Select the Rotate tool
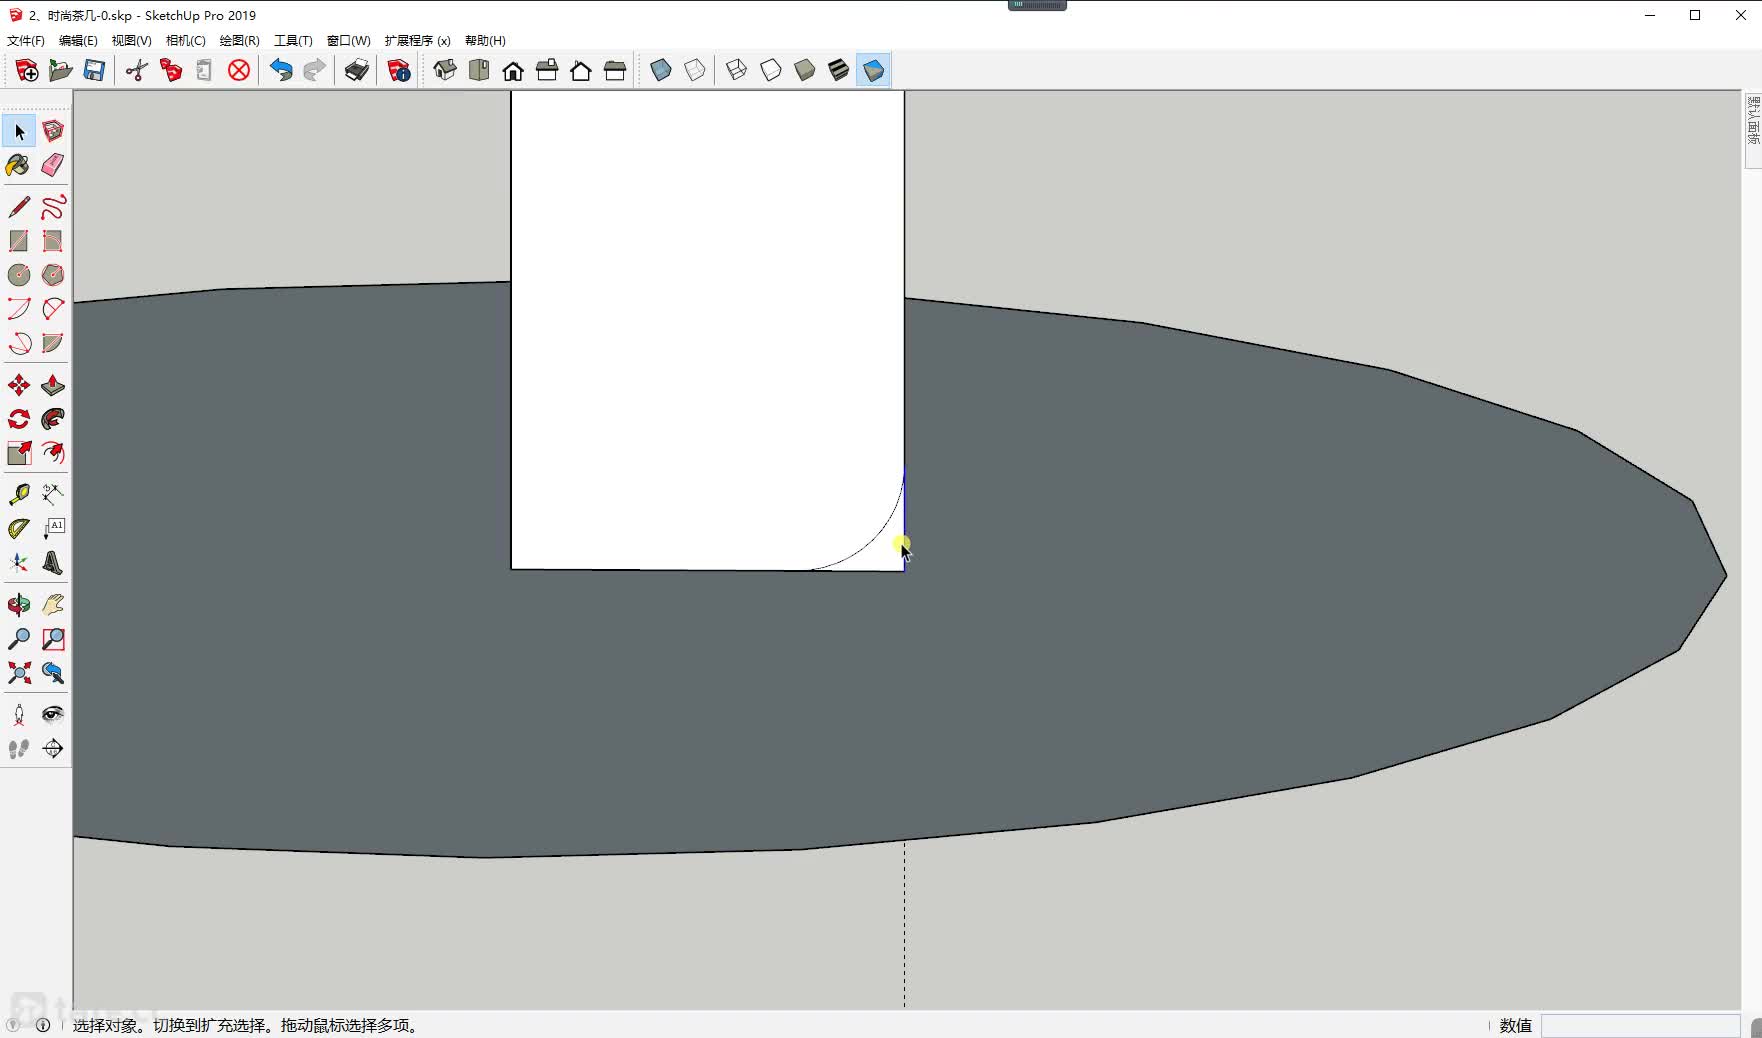The image size is (1762, 1038). [19, 419]
